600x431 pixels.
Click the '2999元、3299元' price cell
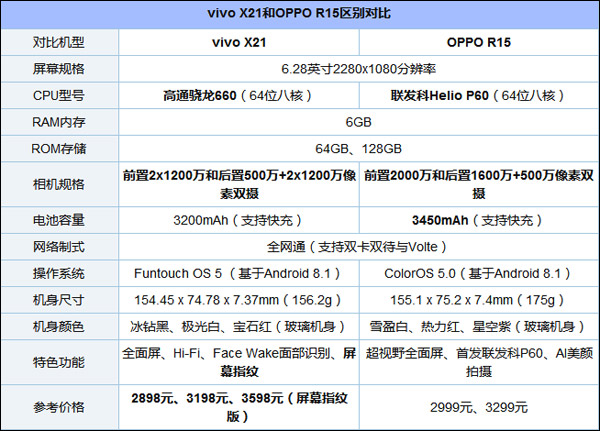click(479, 407)
